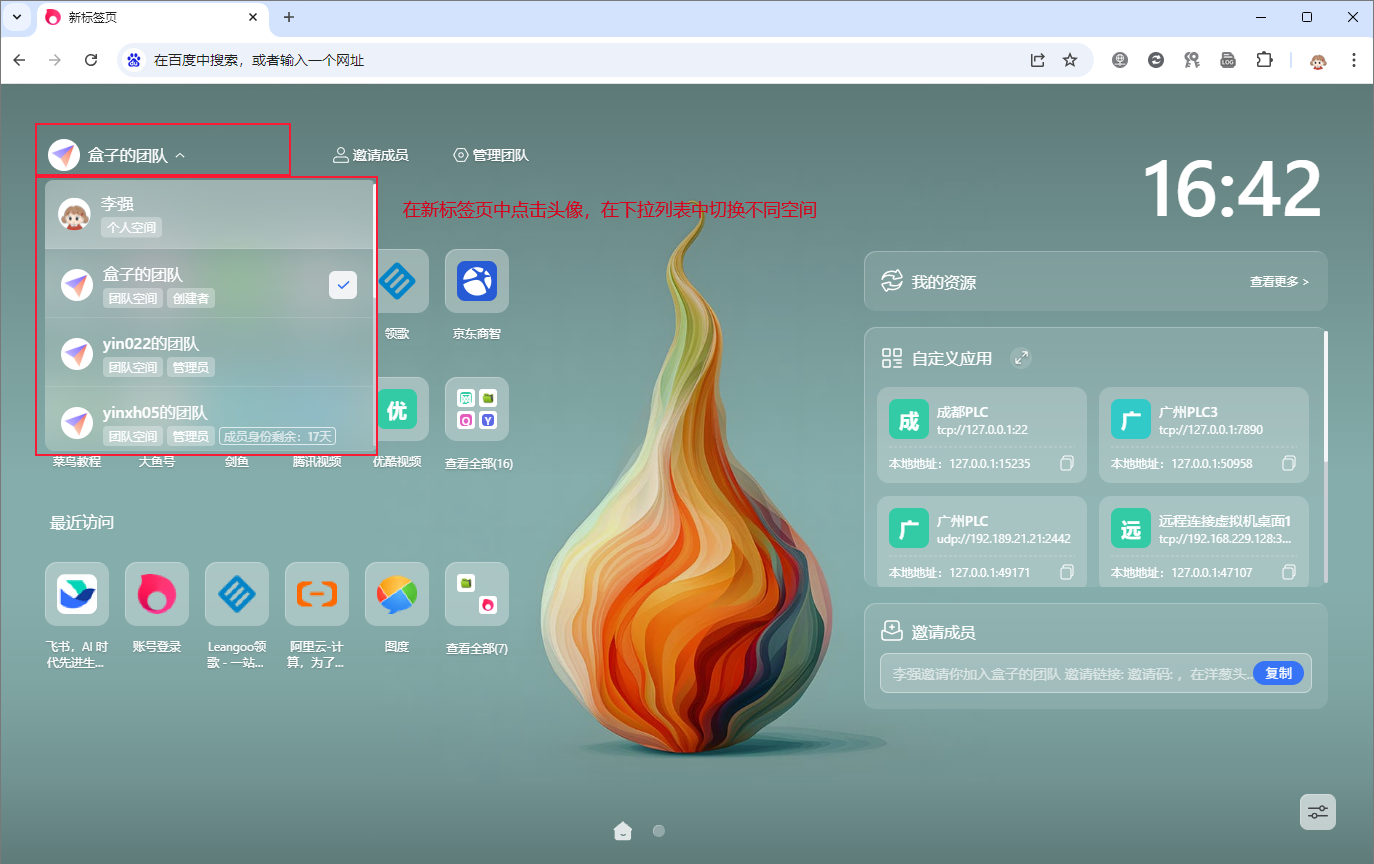
Task: Select the 新标签页 browser tab
Action: (x=154, y=17)
